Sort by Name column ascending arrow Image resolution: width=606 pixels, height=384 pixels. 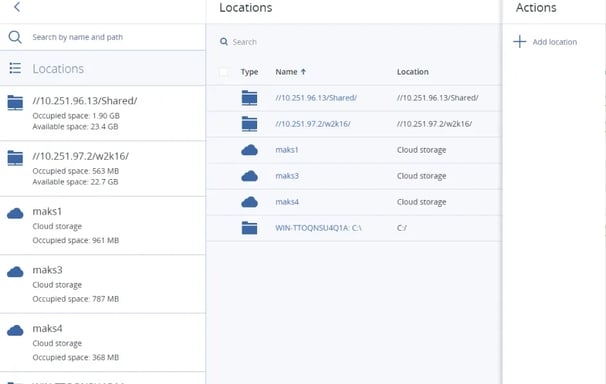tap(303, 71)
